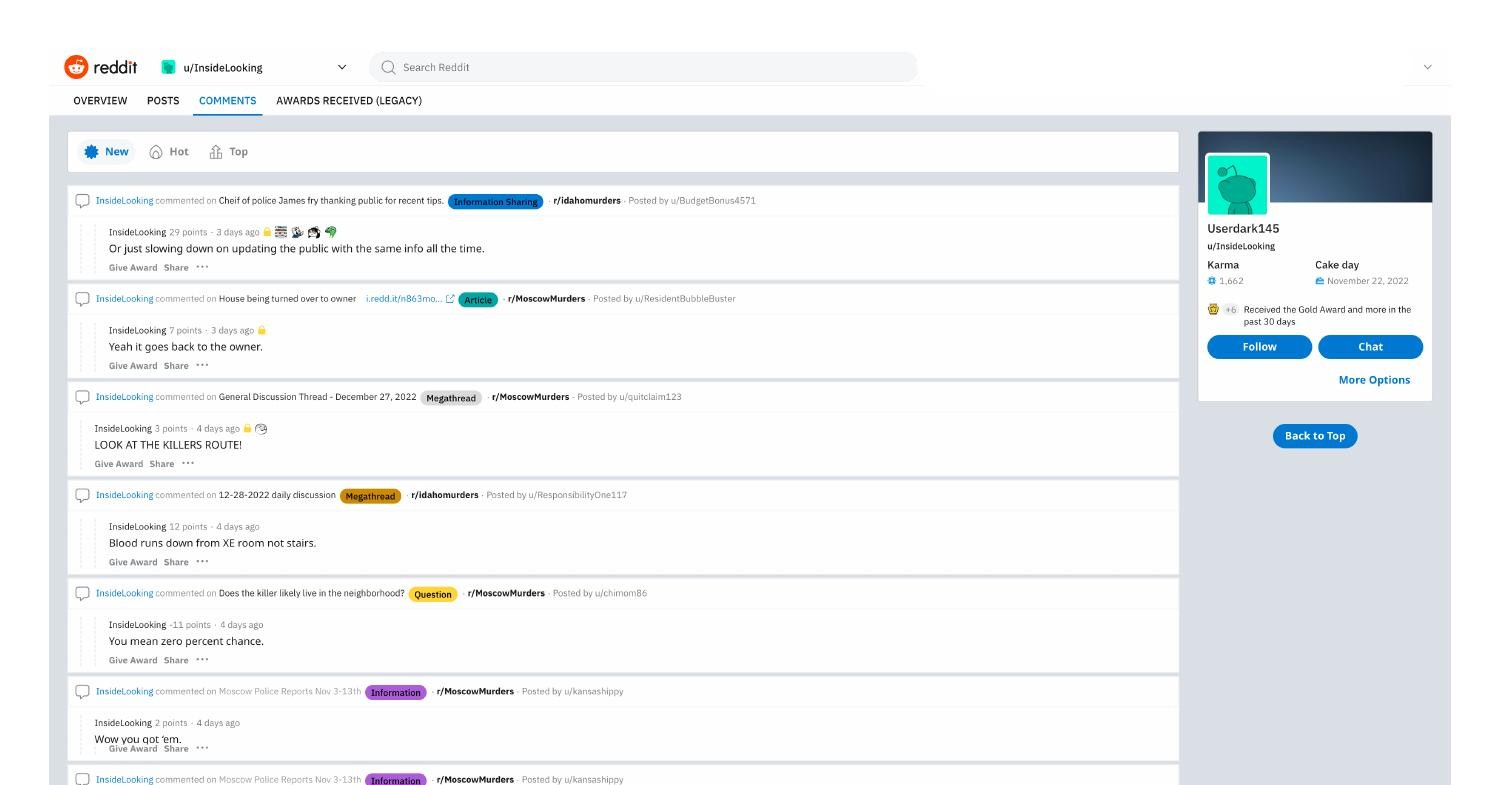Click comment icon on Chief of police post
This screenshot has width=1500, height=785.
click(x=83, y=200)
